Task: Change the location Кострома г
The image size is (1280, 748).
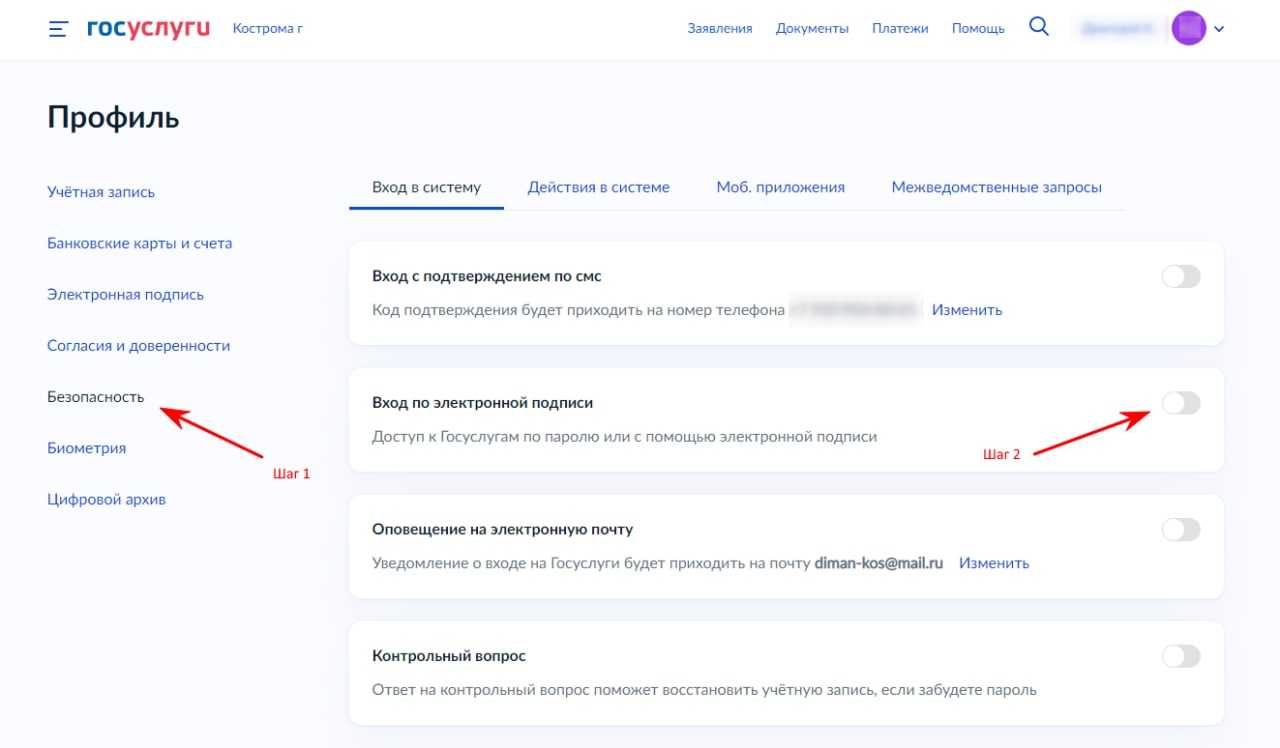Action: click(267, 28)
